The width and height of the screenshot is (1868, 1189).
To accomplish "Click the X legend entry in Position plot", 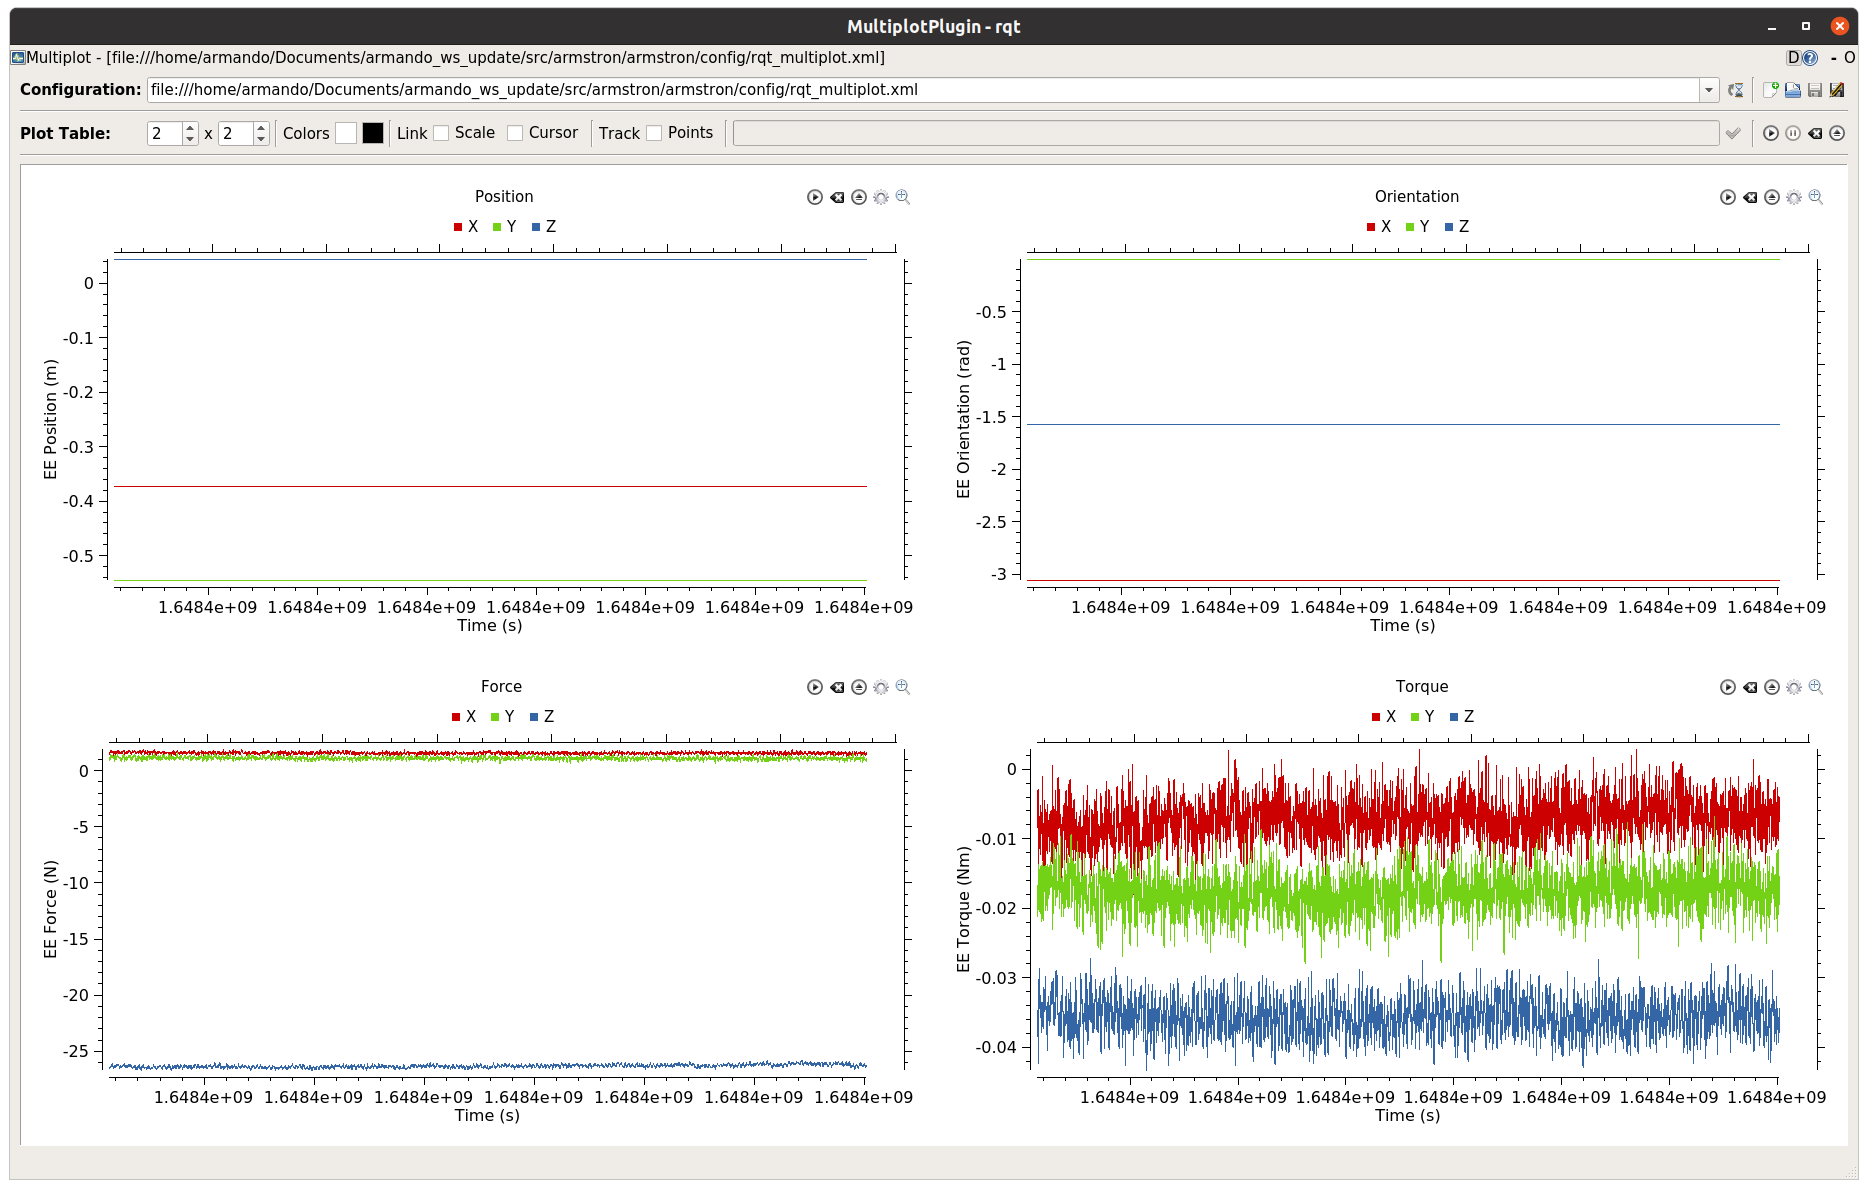I will 466,227.
